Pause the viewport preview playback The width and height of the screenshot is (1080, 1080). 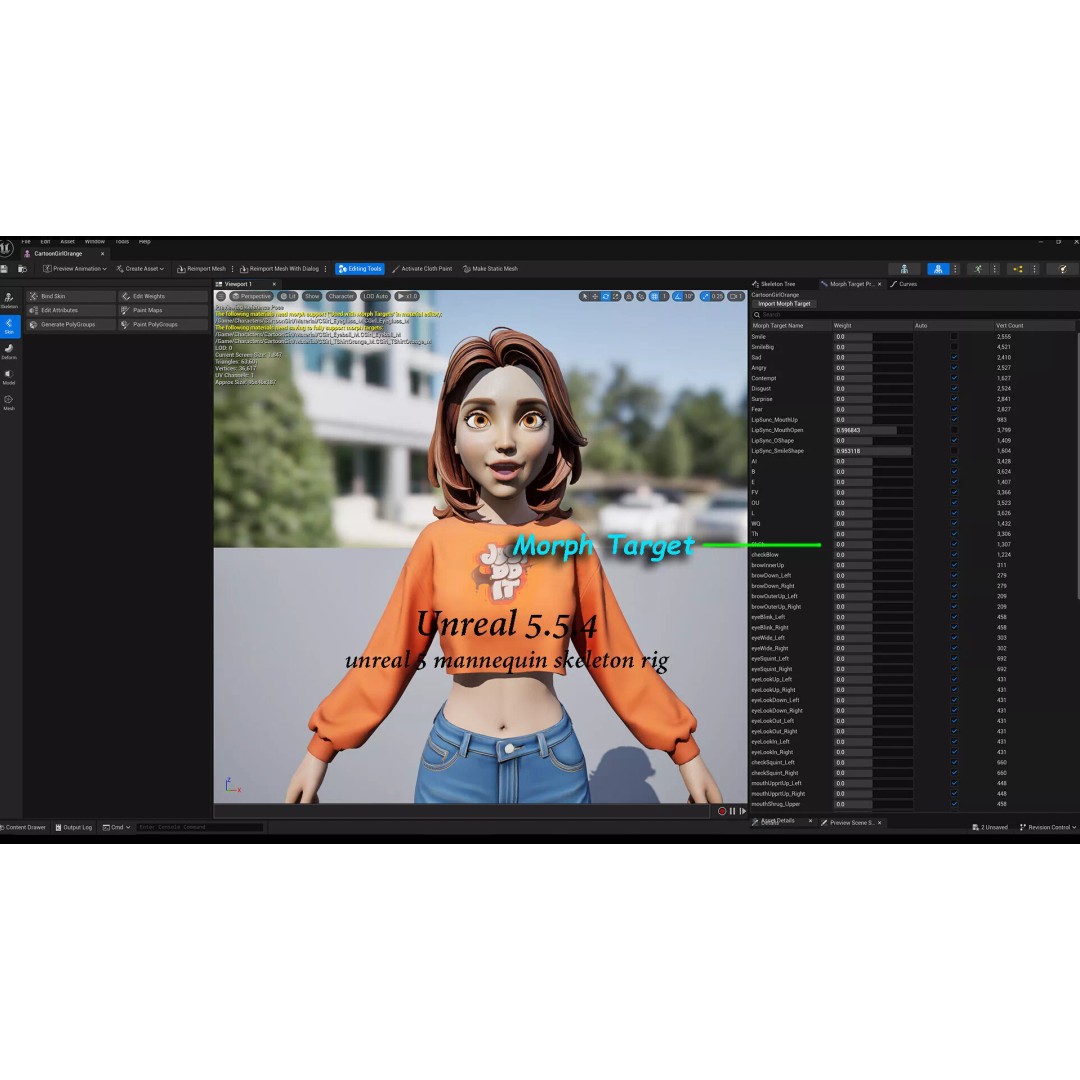732,811
